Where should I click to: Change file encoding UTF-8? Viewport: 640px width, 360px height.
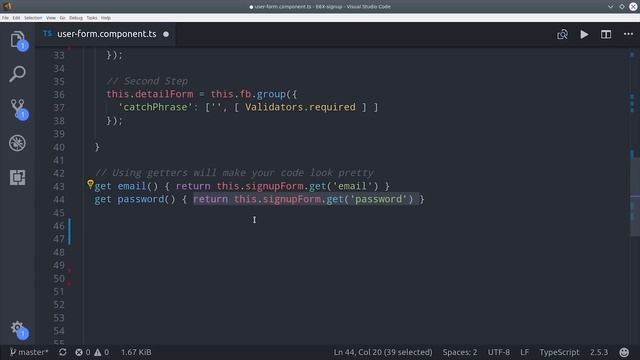[x=498, y=352]
